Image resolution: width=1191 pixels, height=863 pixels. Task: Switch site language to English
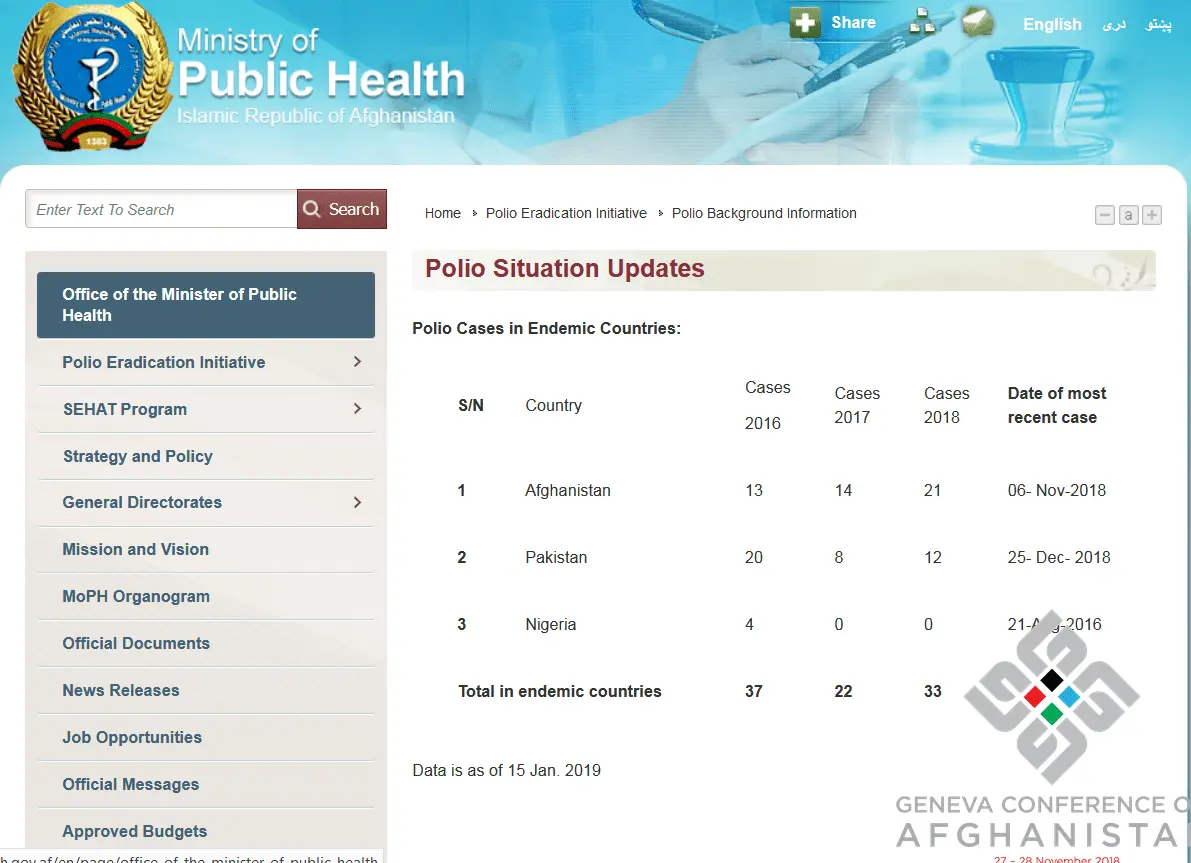click(1052, 24)
